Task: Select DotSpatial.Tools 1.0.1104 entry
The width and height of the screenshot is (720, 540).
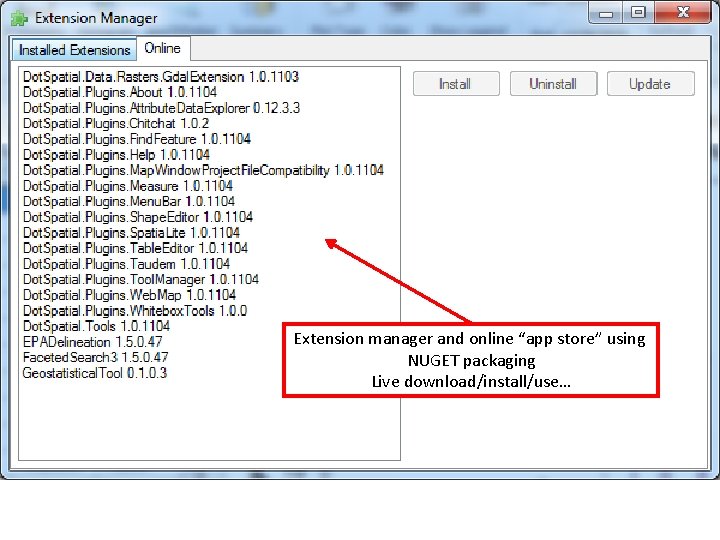Action: (96, 326)
